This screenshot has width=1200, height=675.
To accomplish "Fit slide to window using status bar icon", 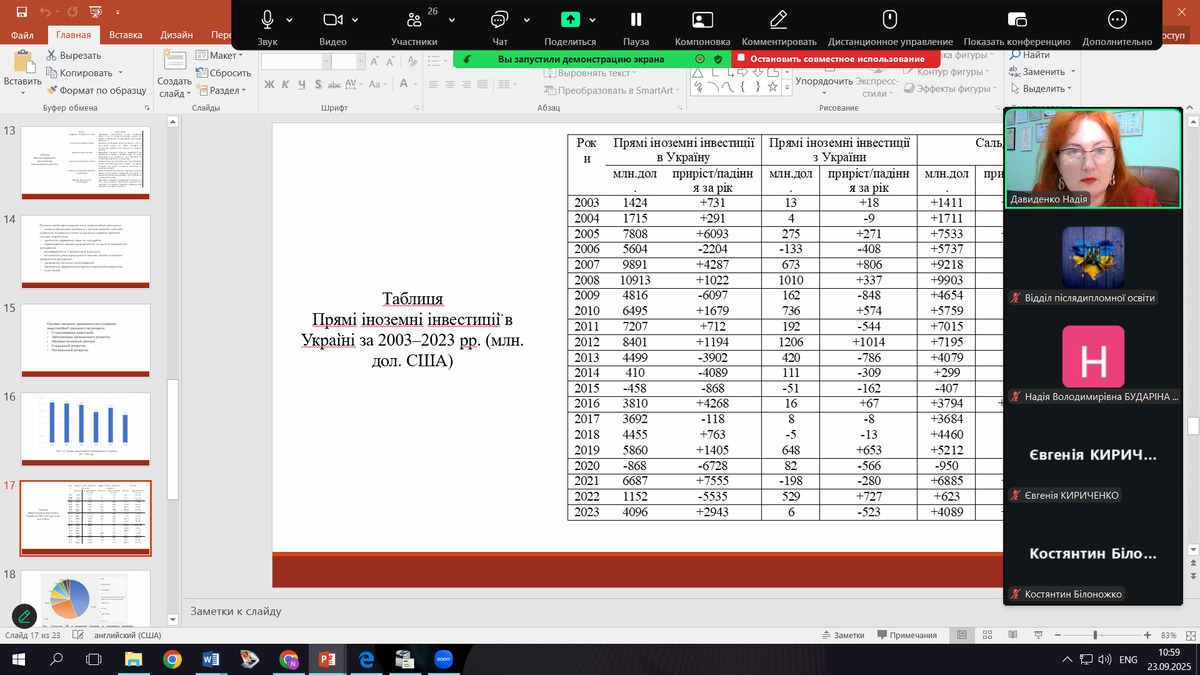I will click(x=1190, y=635).
